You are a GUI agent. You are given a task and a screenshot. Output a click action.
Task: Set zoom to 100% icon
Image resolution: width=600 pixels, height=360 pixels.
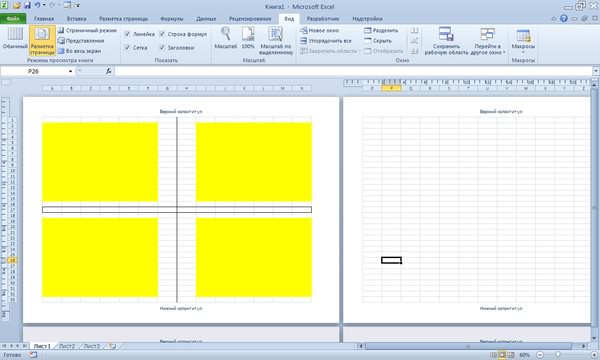[248, 34]
